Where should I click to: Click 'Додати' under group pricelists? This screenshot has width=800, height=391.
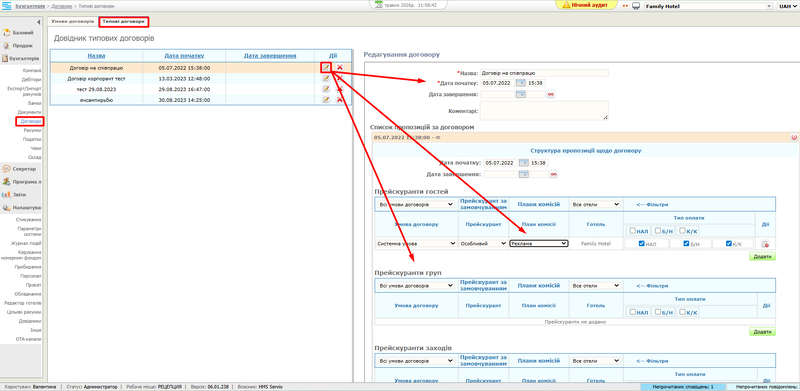[762, 332]
